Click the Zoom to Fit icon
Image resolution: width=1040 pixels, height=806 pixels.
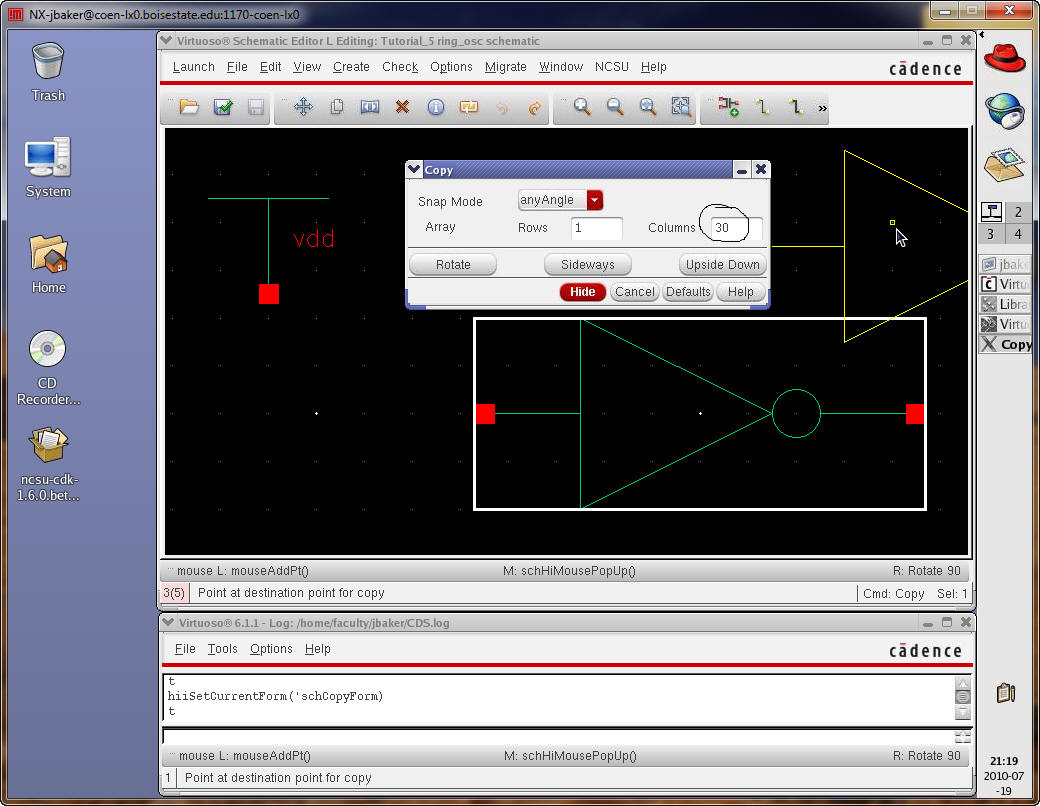[681, 108]
